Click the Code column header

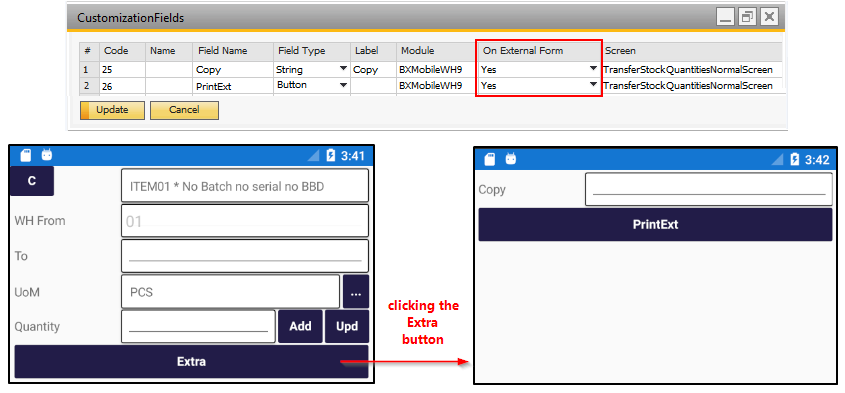coord(122,51)
